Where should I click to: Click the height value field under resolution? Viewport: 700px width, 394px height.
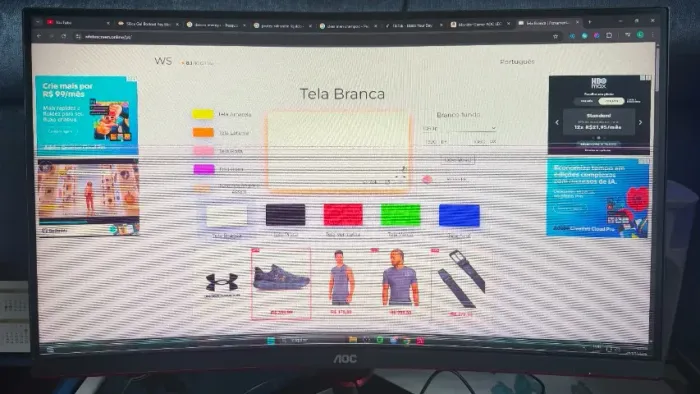pos(479,141)
